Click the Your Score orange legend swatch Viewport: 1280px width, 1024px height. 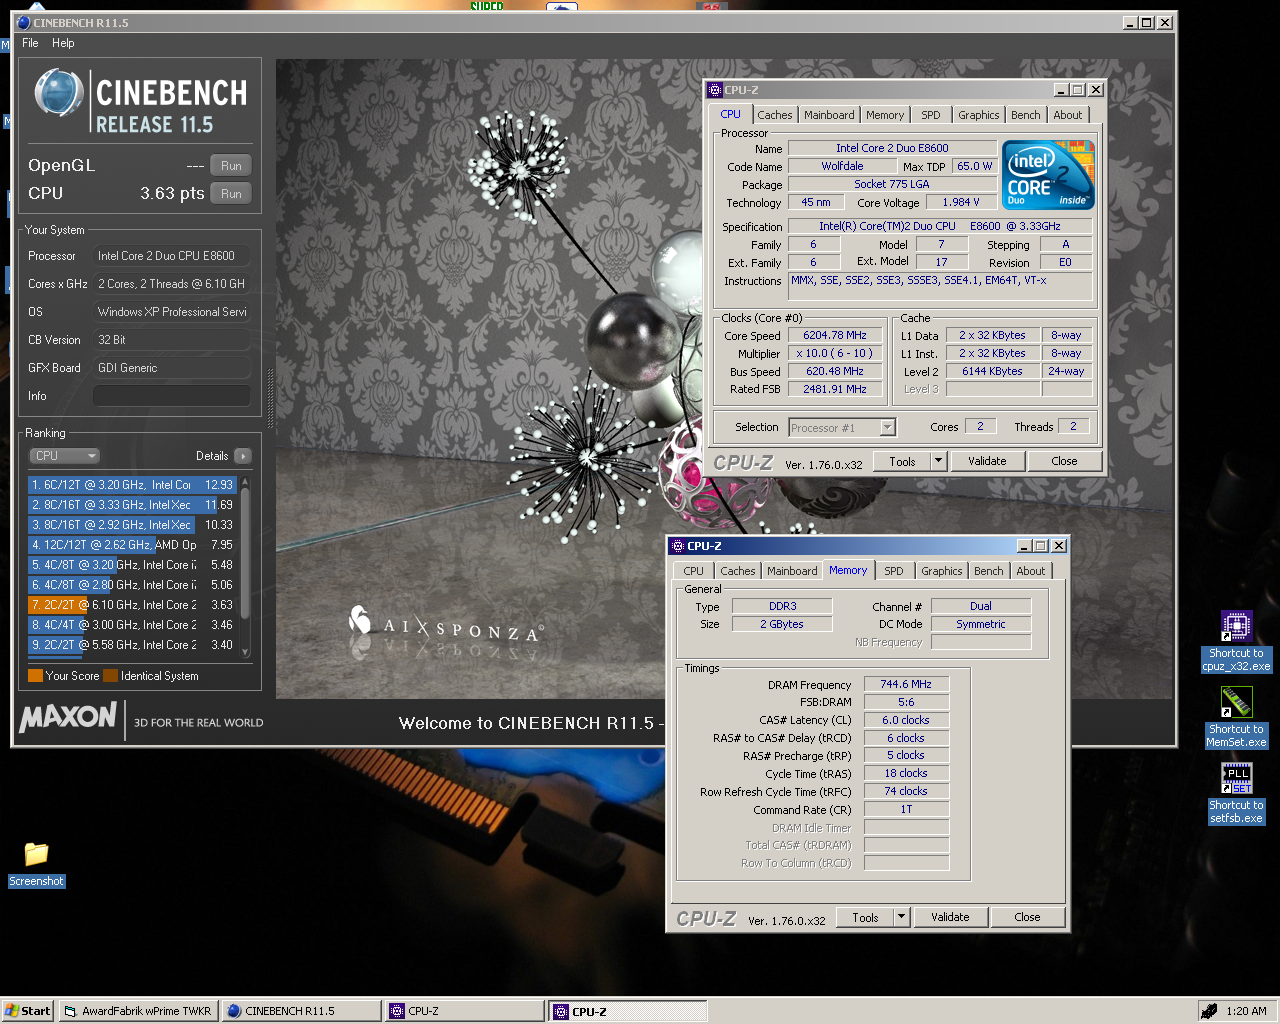35,676
